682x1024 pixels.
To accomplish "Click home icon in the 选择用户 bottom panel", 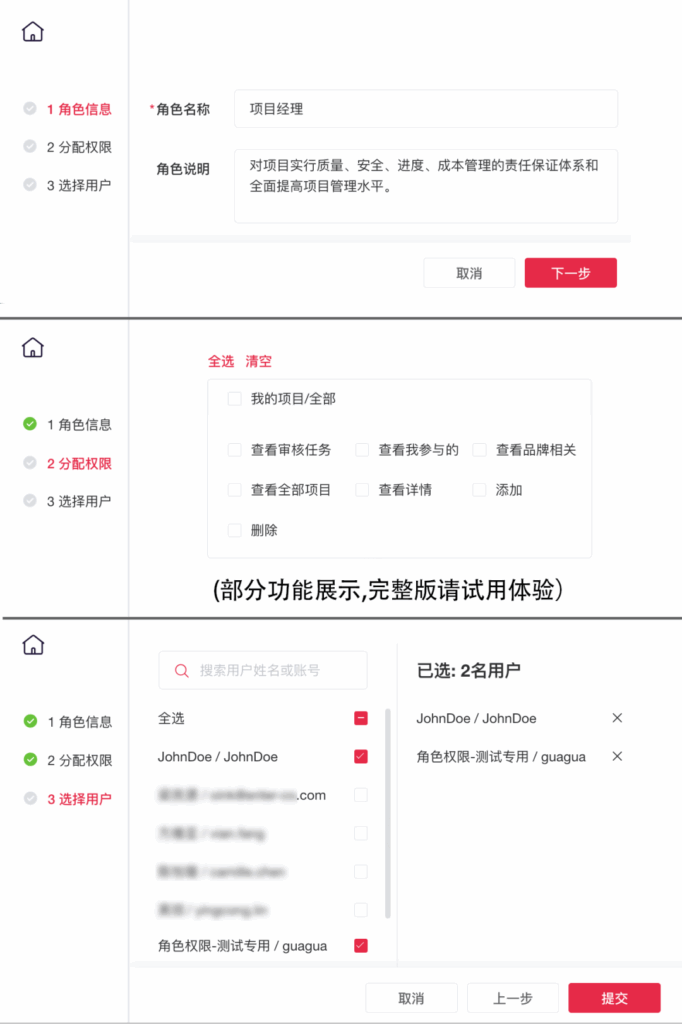I will pyautogui.click(x=33, y=645).
